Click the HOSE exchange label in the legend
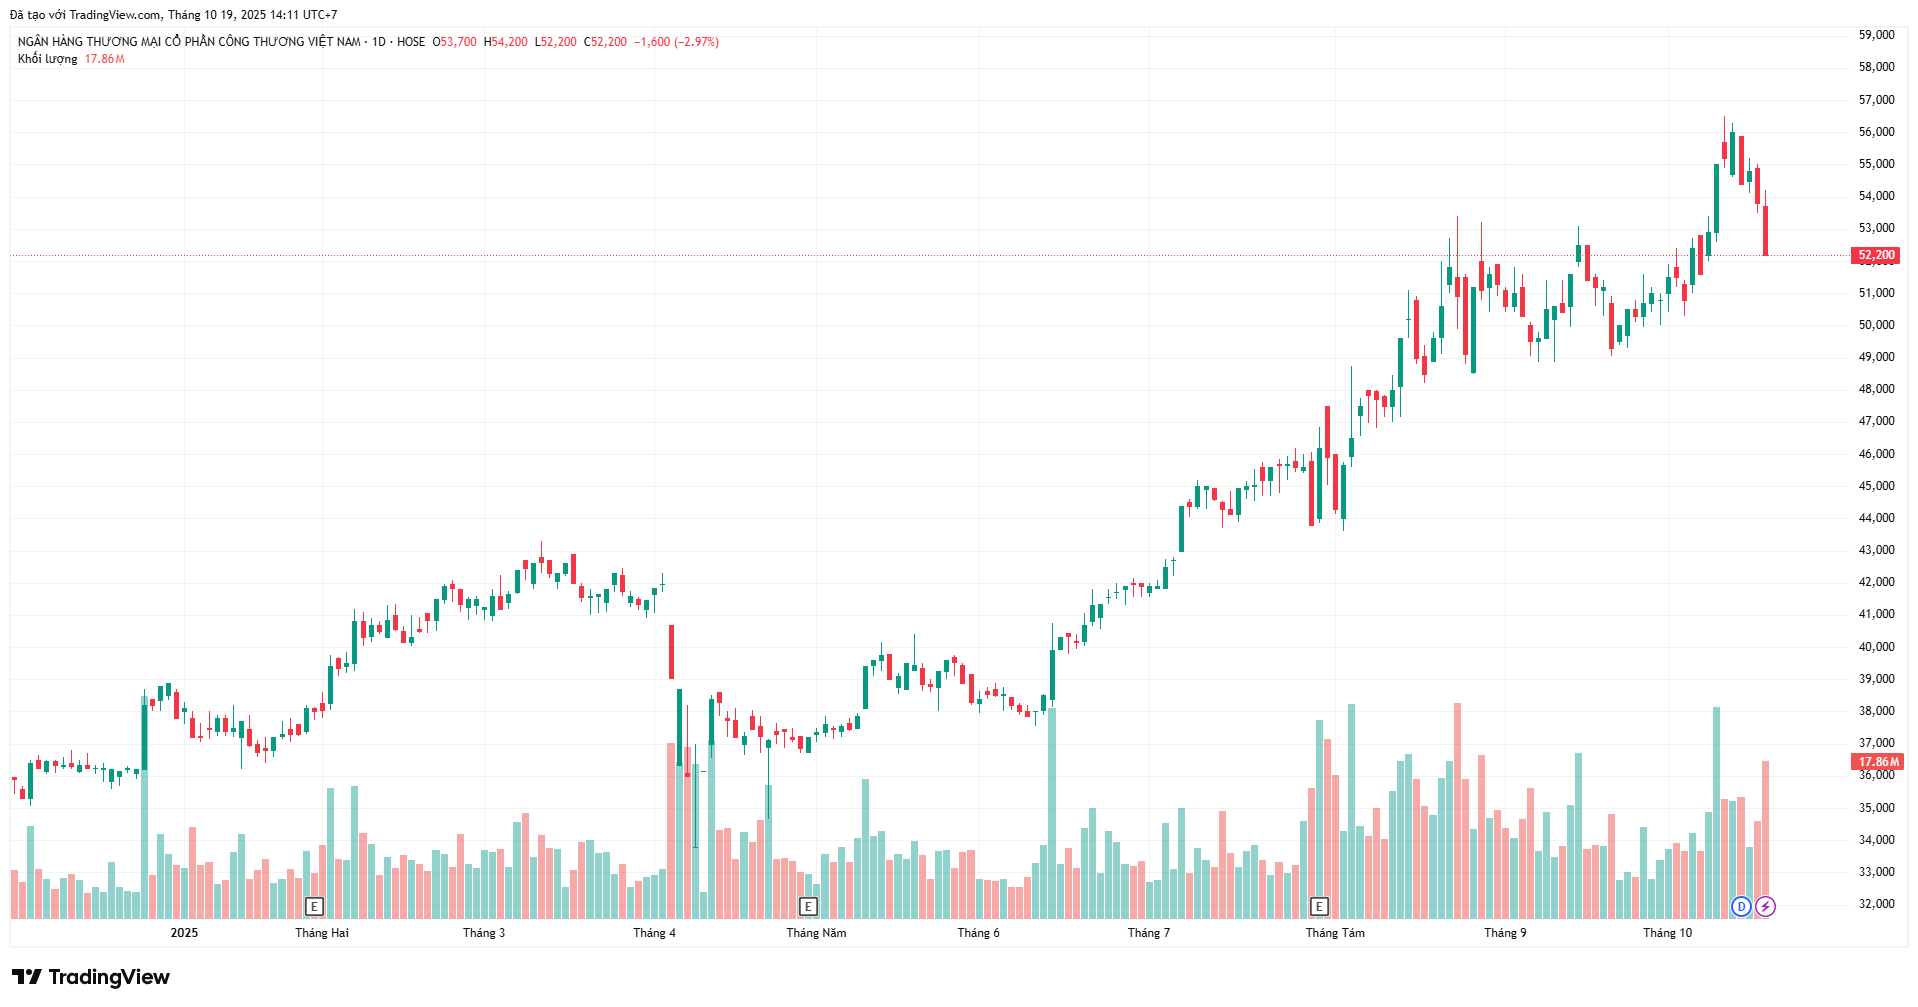Viewport: 1918px width, 1007px height. 411,42
